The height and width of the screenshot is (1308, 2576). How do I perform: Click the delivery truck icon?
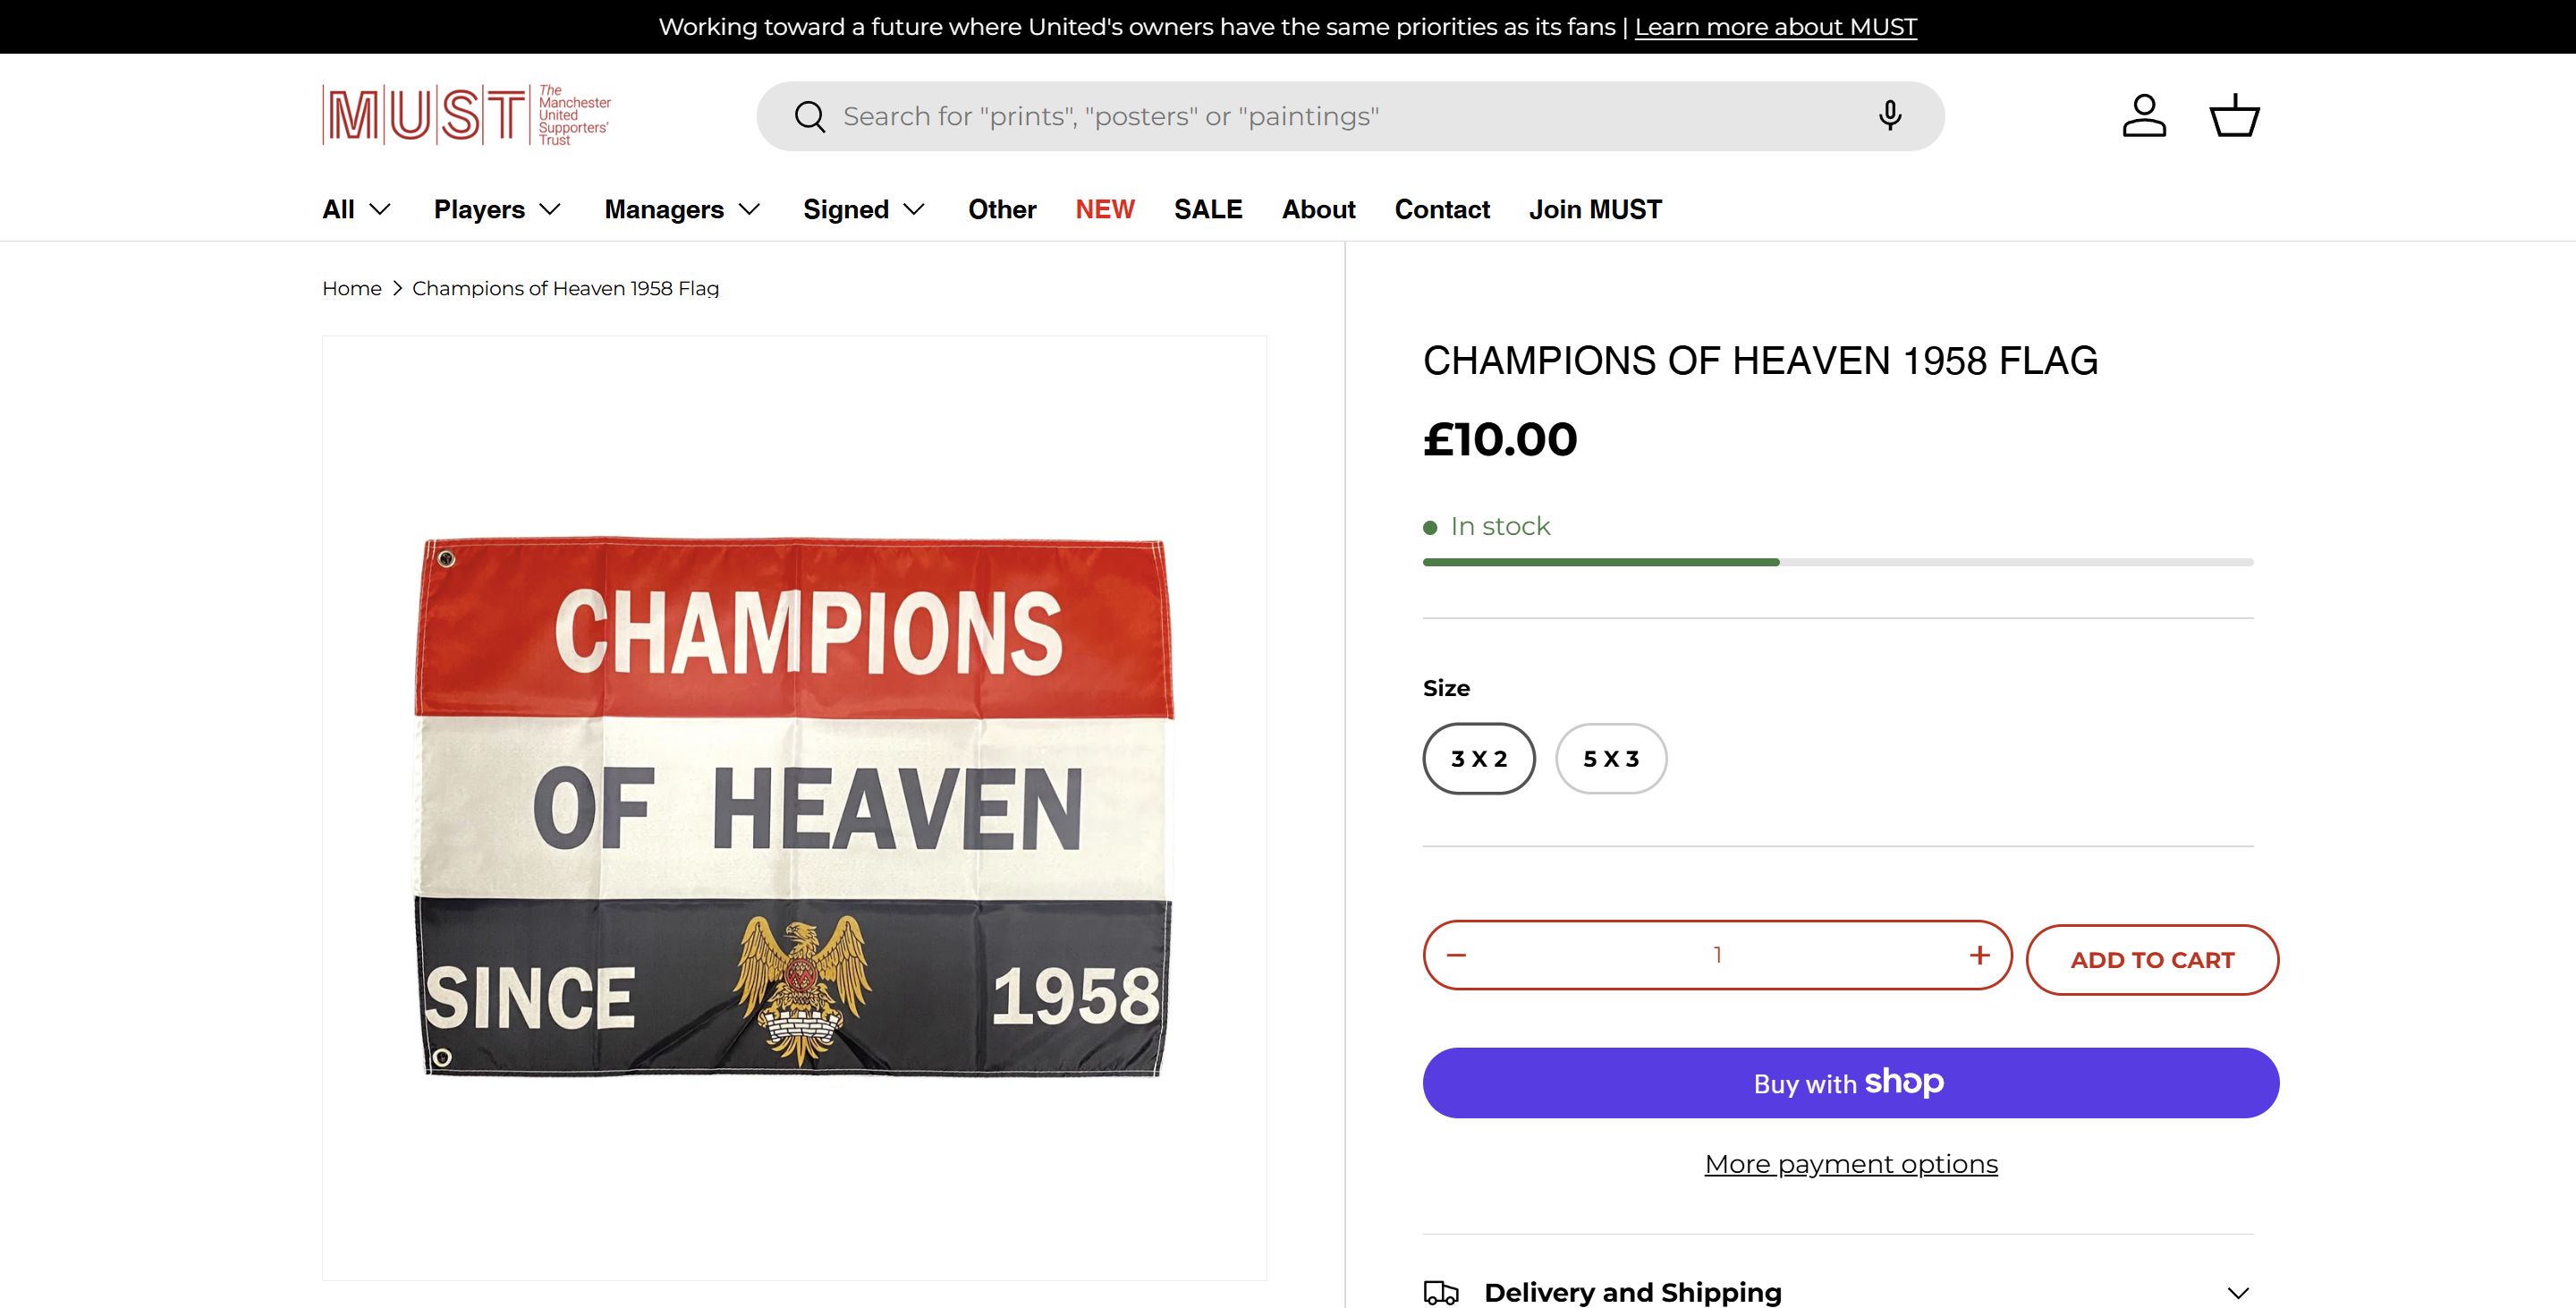pos(1441,1292)
